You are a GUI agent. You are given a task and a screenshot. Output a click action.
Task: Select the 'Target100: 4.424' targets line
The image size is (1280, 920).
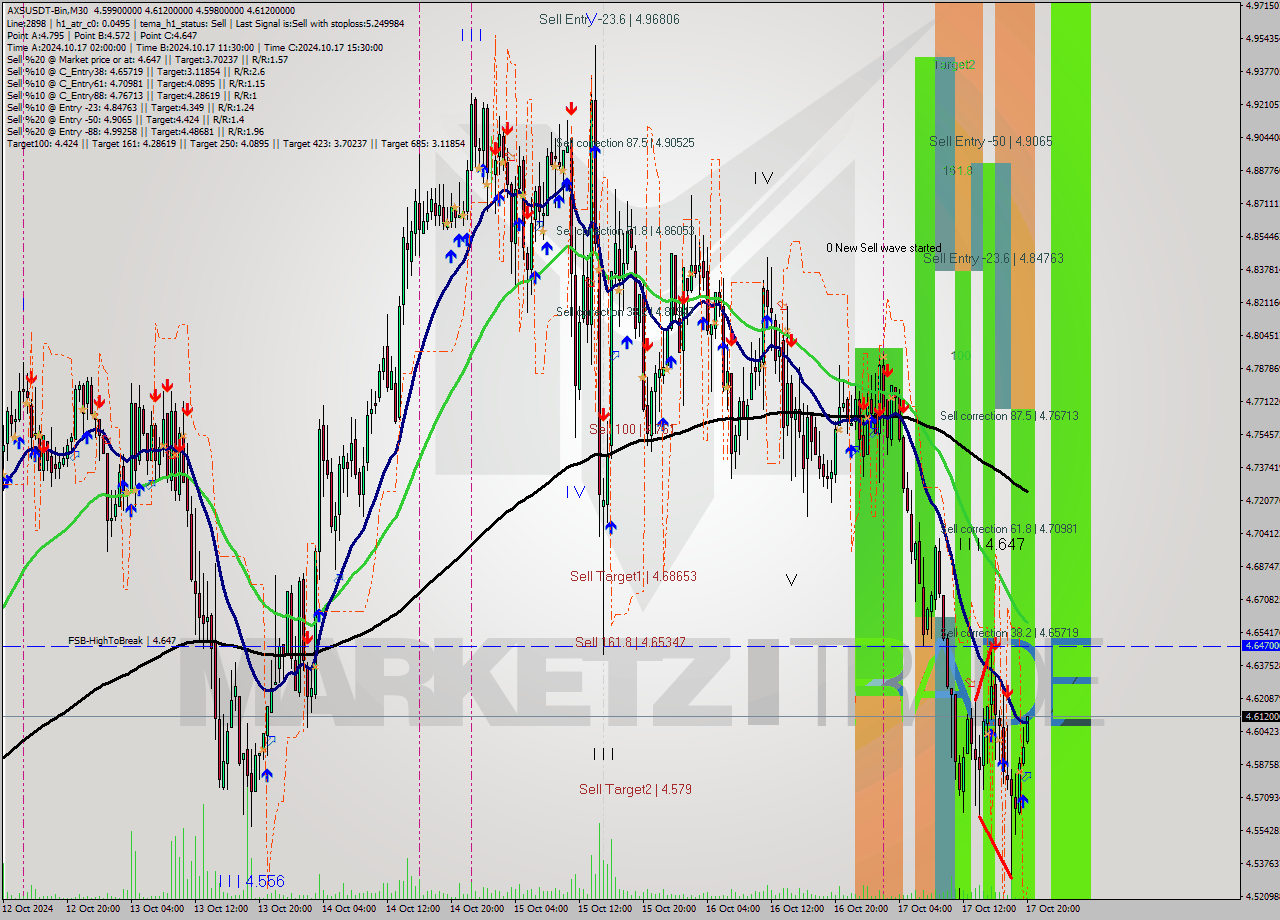tap(235, 143)
